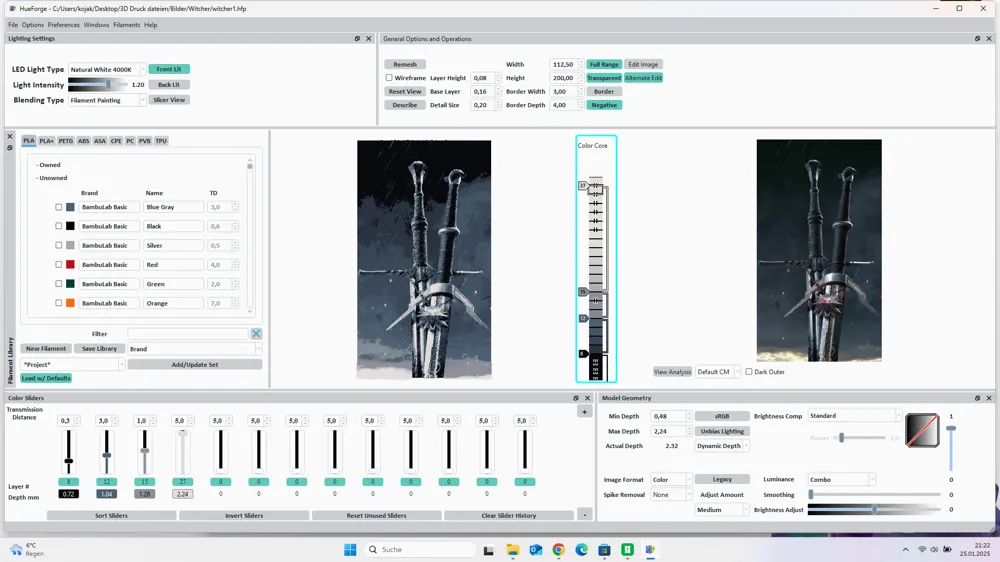Viewport: 1000px width, 562px height.
Task: Open the Luminance Combo dropdown
Action: pos(842,479)
